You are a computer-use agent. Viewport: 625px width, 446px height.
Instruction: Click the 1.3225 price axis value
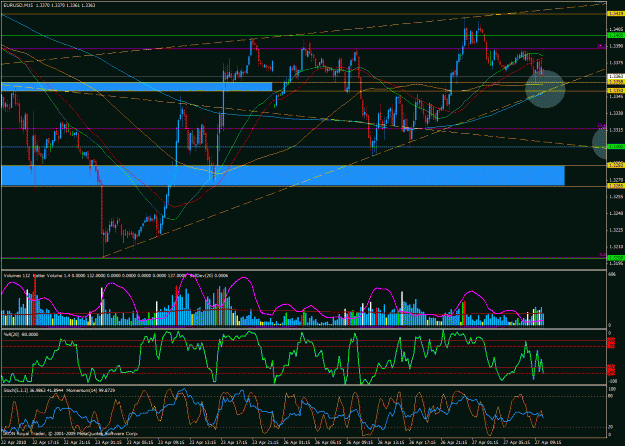(615, 230)
